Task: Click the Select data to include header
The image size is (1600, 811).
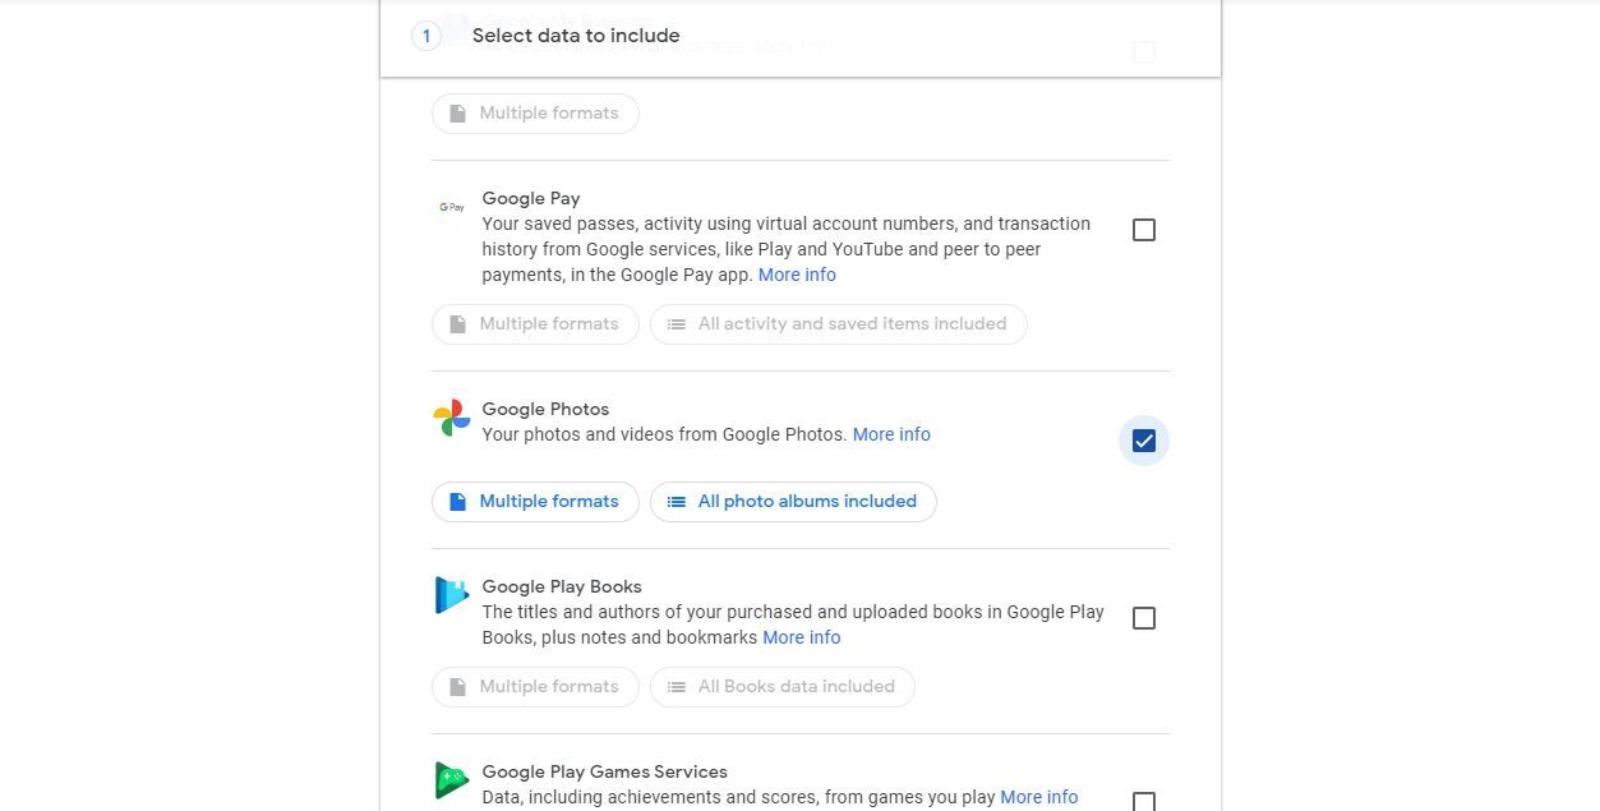Action: (x=578, y=35)
